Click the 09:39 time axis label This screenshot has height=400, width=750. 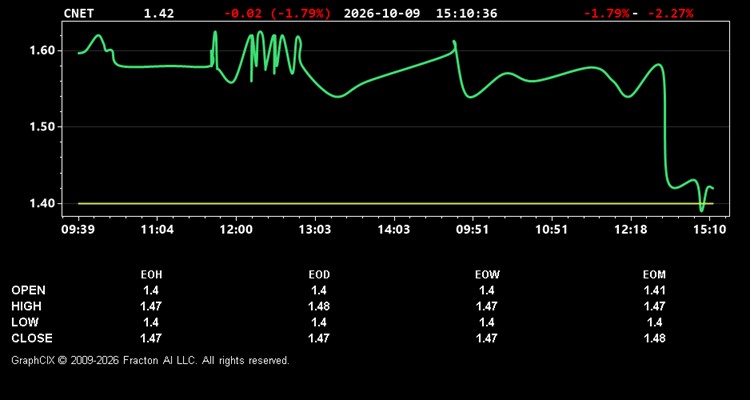78,230
